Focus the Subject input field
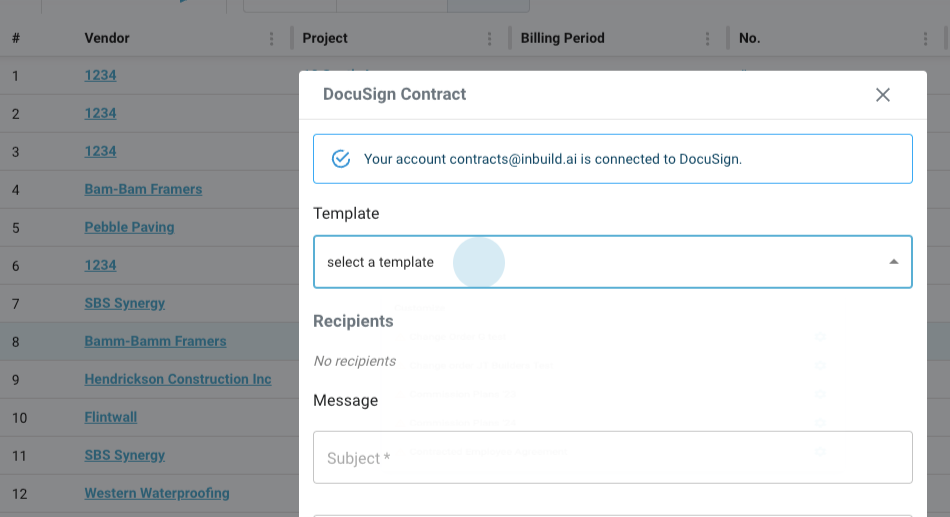This screenshot has height=517, width=950. 612,458
